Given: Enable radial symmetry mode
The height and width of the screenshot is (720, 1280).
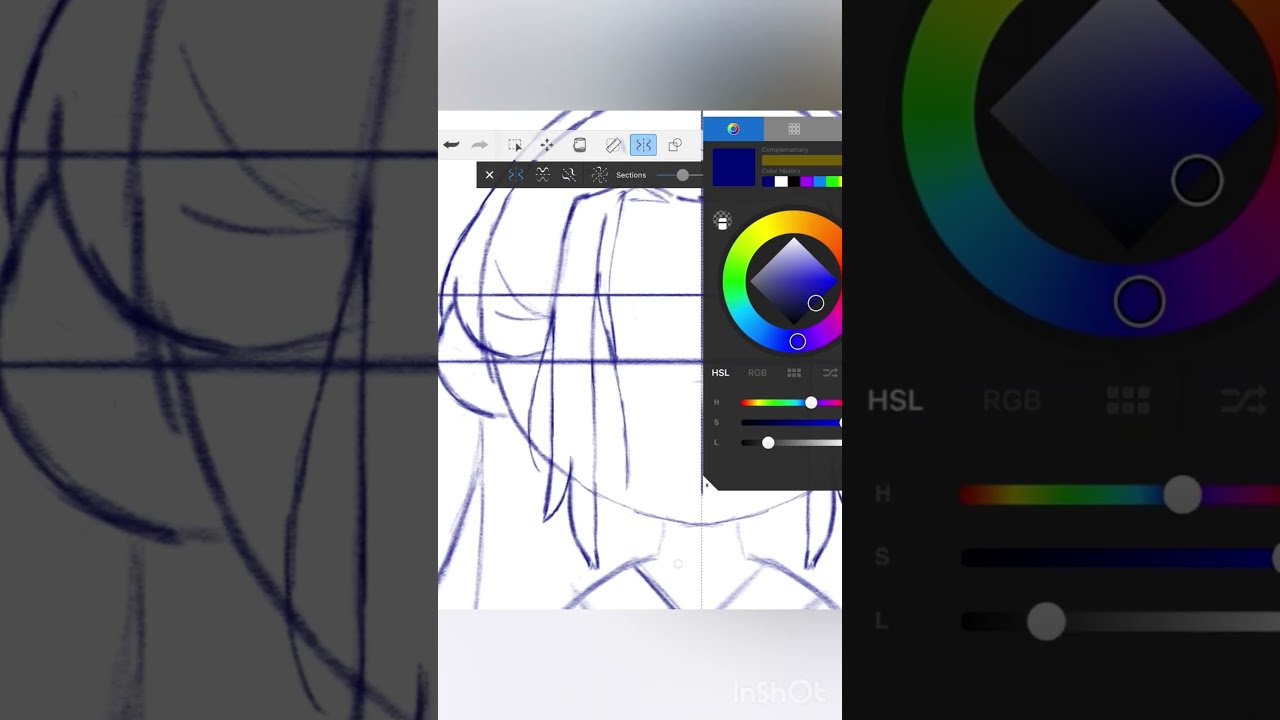Looking at the screenshot, I should 599,175.
